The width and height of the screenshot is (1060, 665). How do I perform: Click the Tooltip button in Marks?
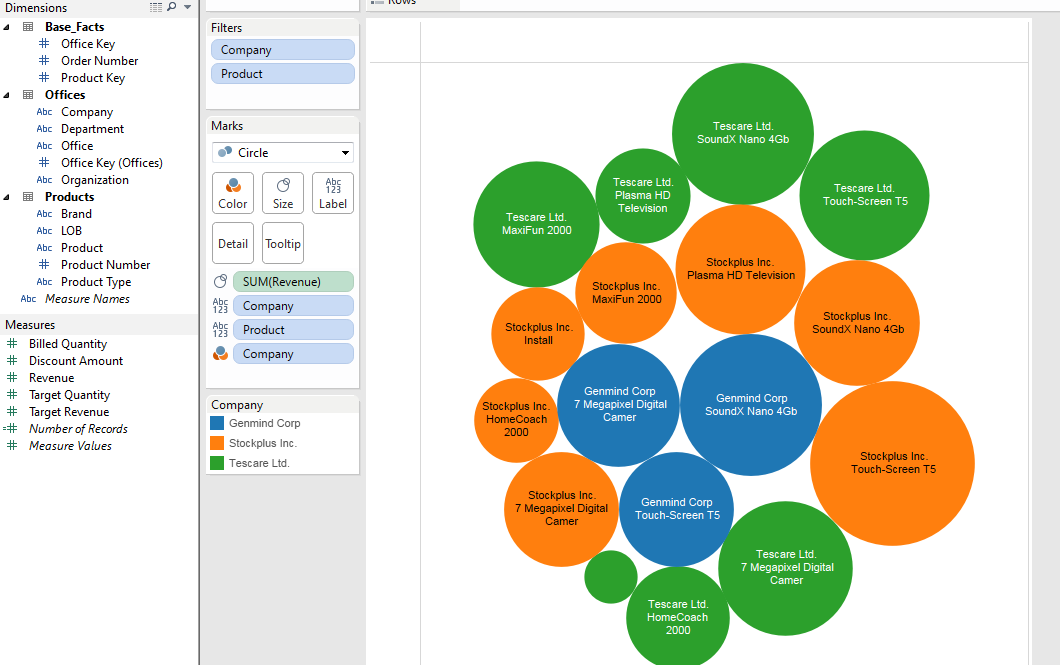283,243
